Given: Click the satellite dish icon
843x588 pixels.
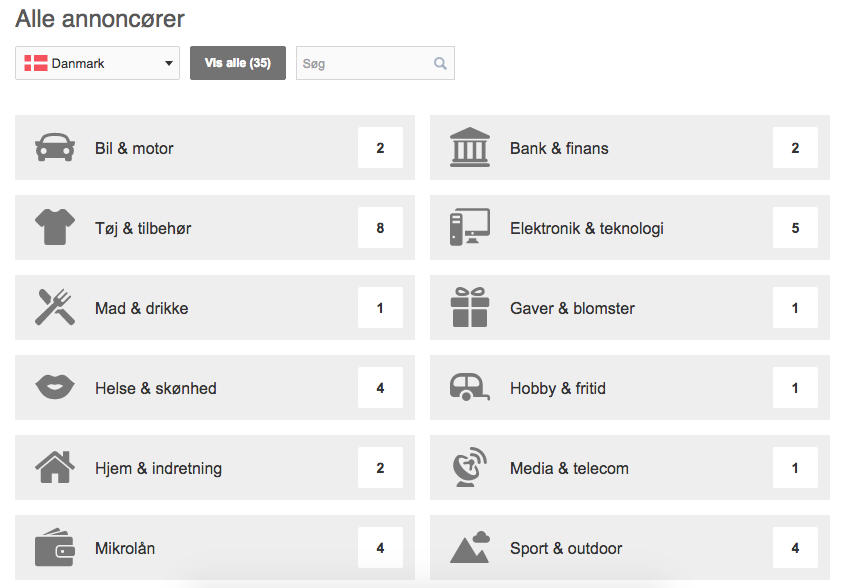Looking at the screenshot, I should coord(470,467).
